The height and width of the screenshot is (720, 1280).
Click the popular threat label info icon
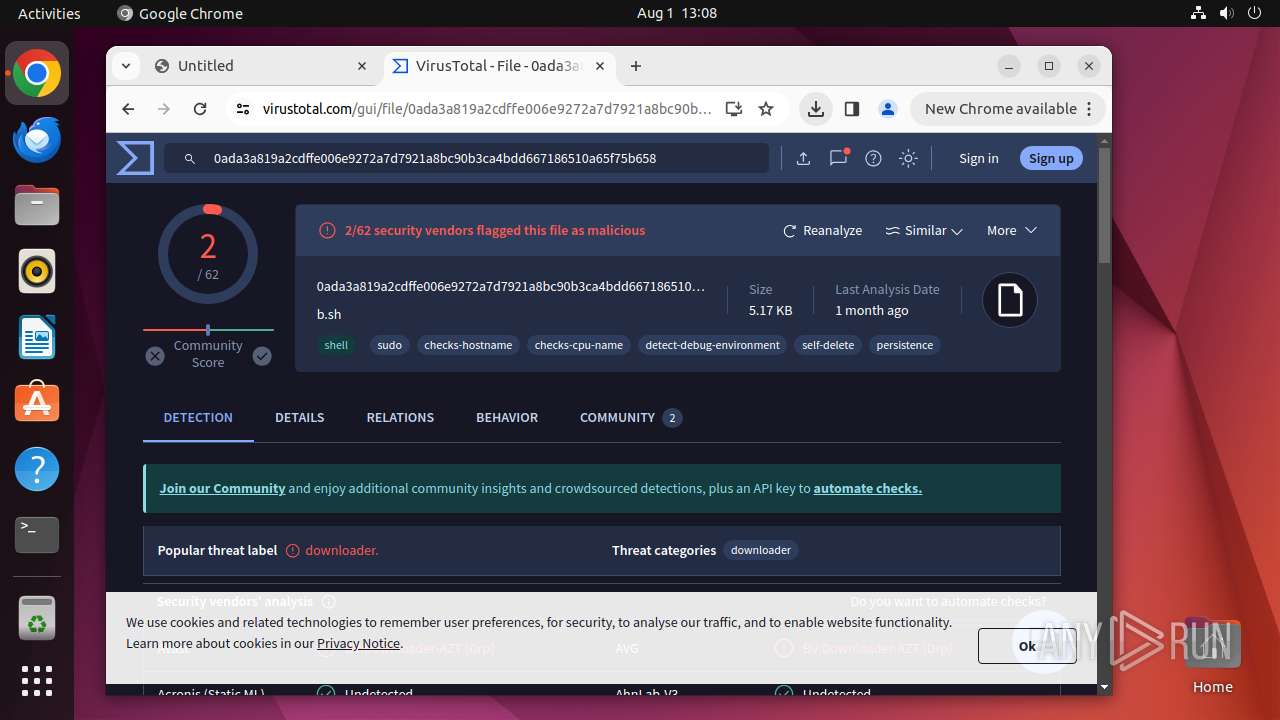pos(293,550)
